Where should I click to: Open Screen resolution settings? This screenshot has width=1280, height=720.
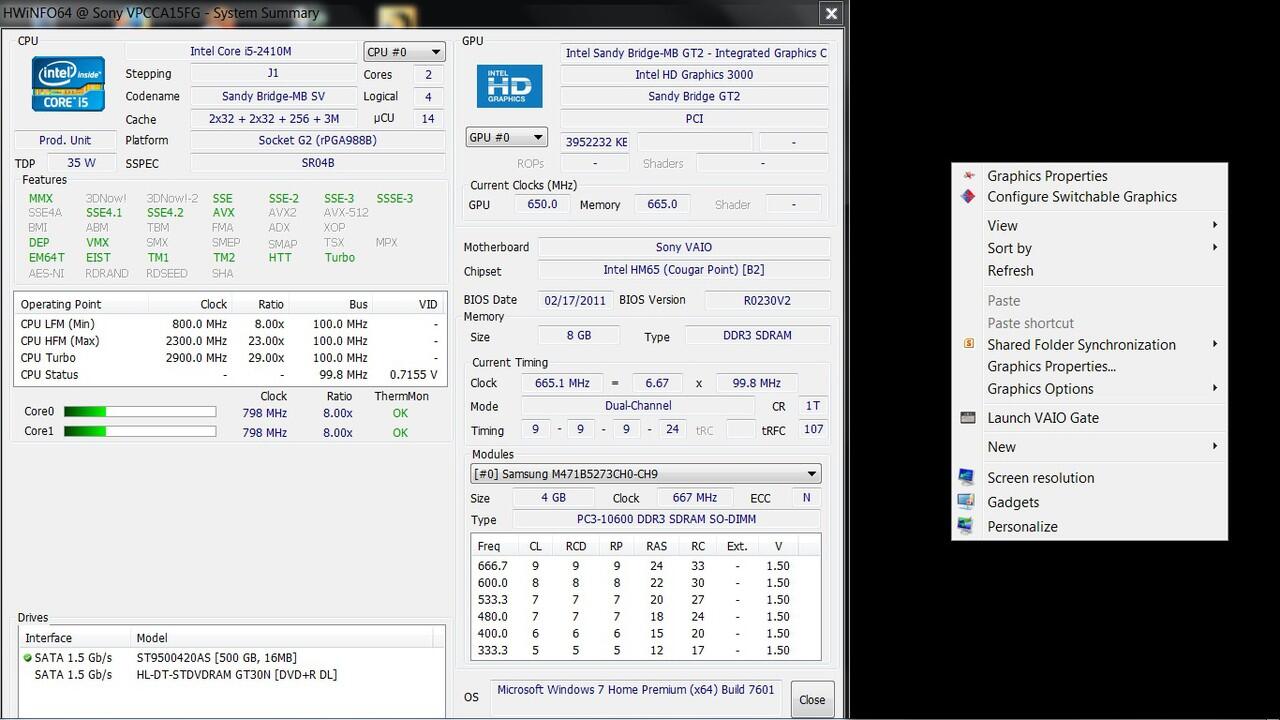(x=1090, y=477)
